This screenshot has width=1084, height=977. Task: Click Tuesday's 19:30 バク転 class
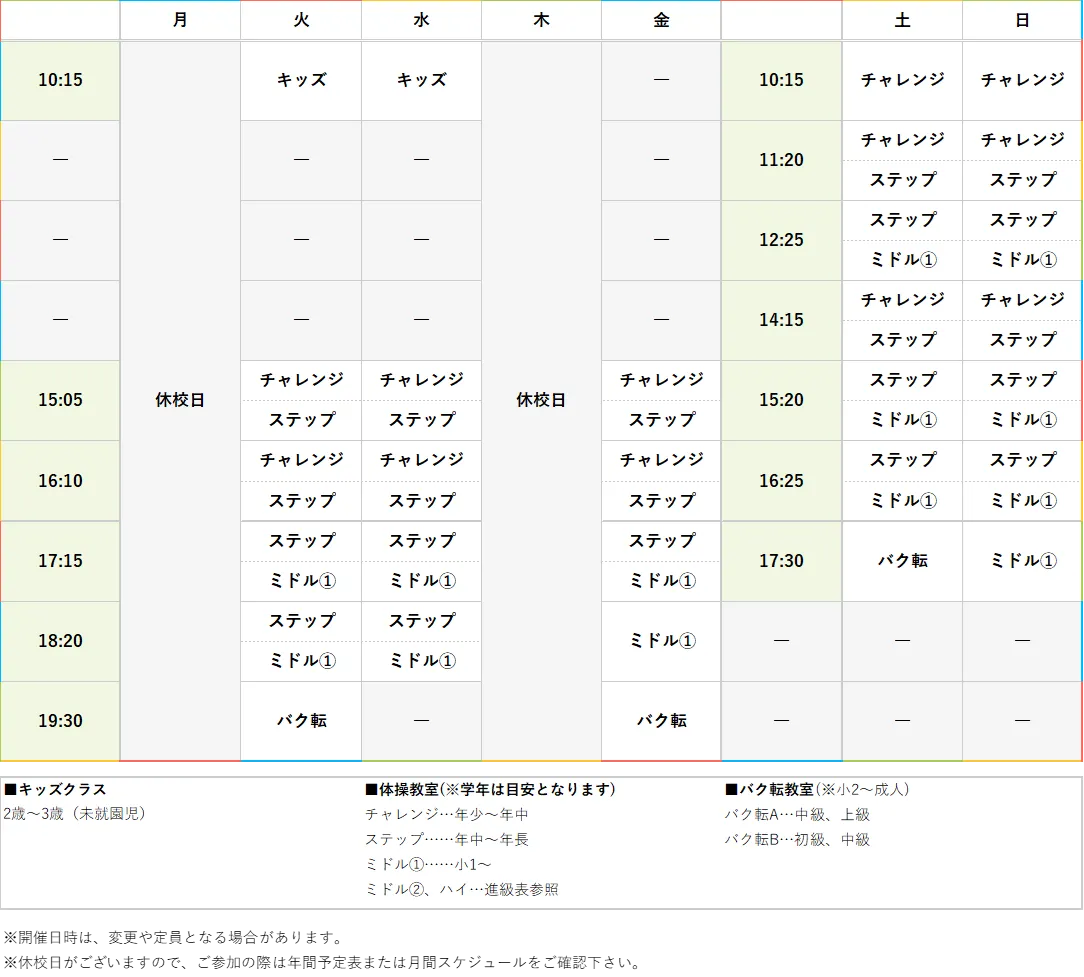point(300,720)
